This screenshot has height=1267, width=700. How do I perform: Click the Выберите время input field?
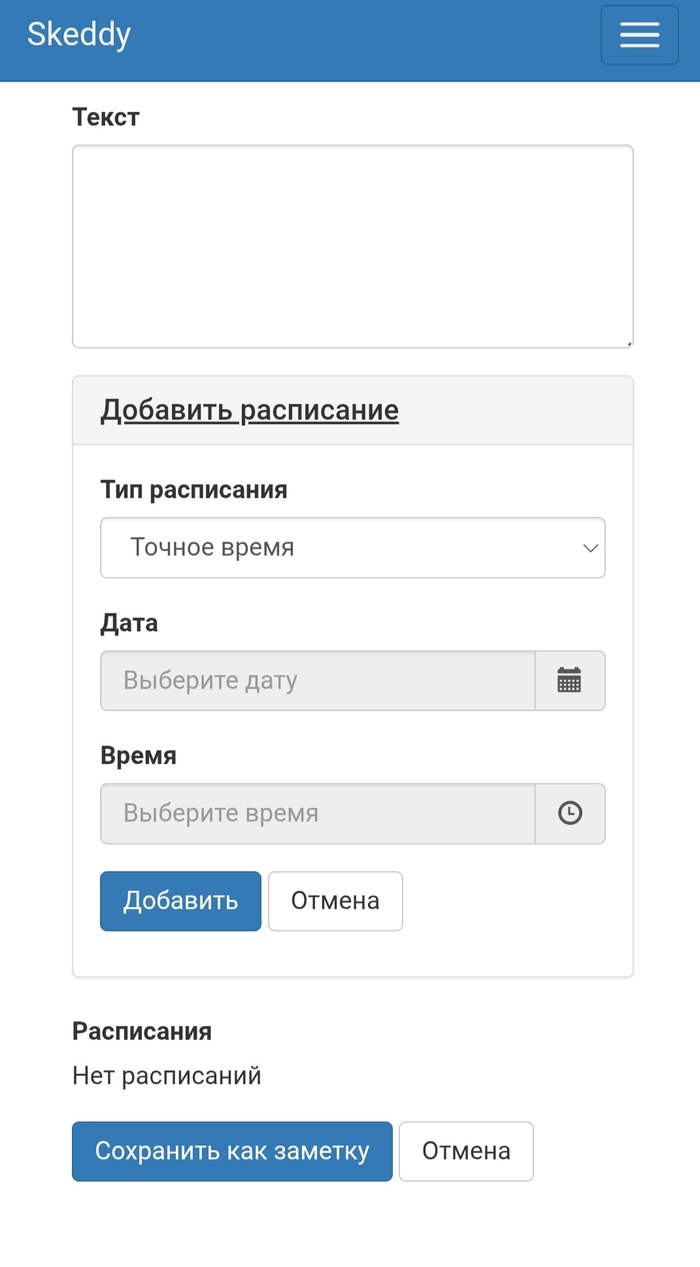pos(317,813)
